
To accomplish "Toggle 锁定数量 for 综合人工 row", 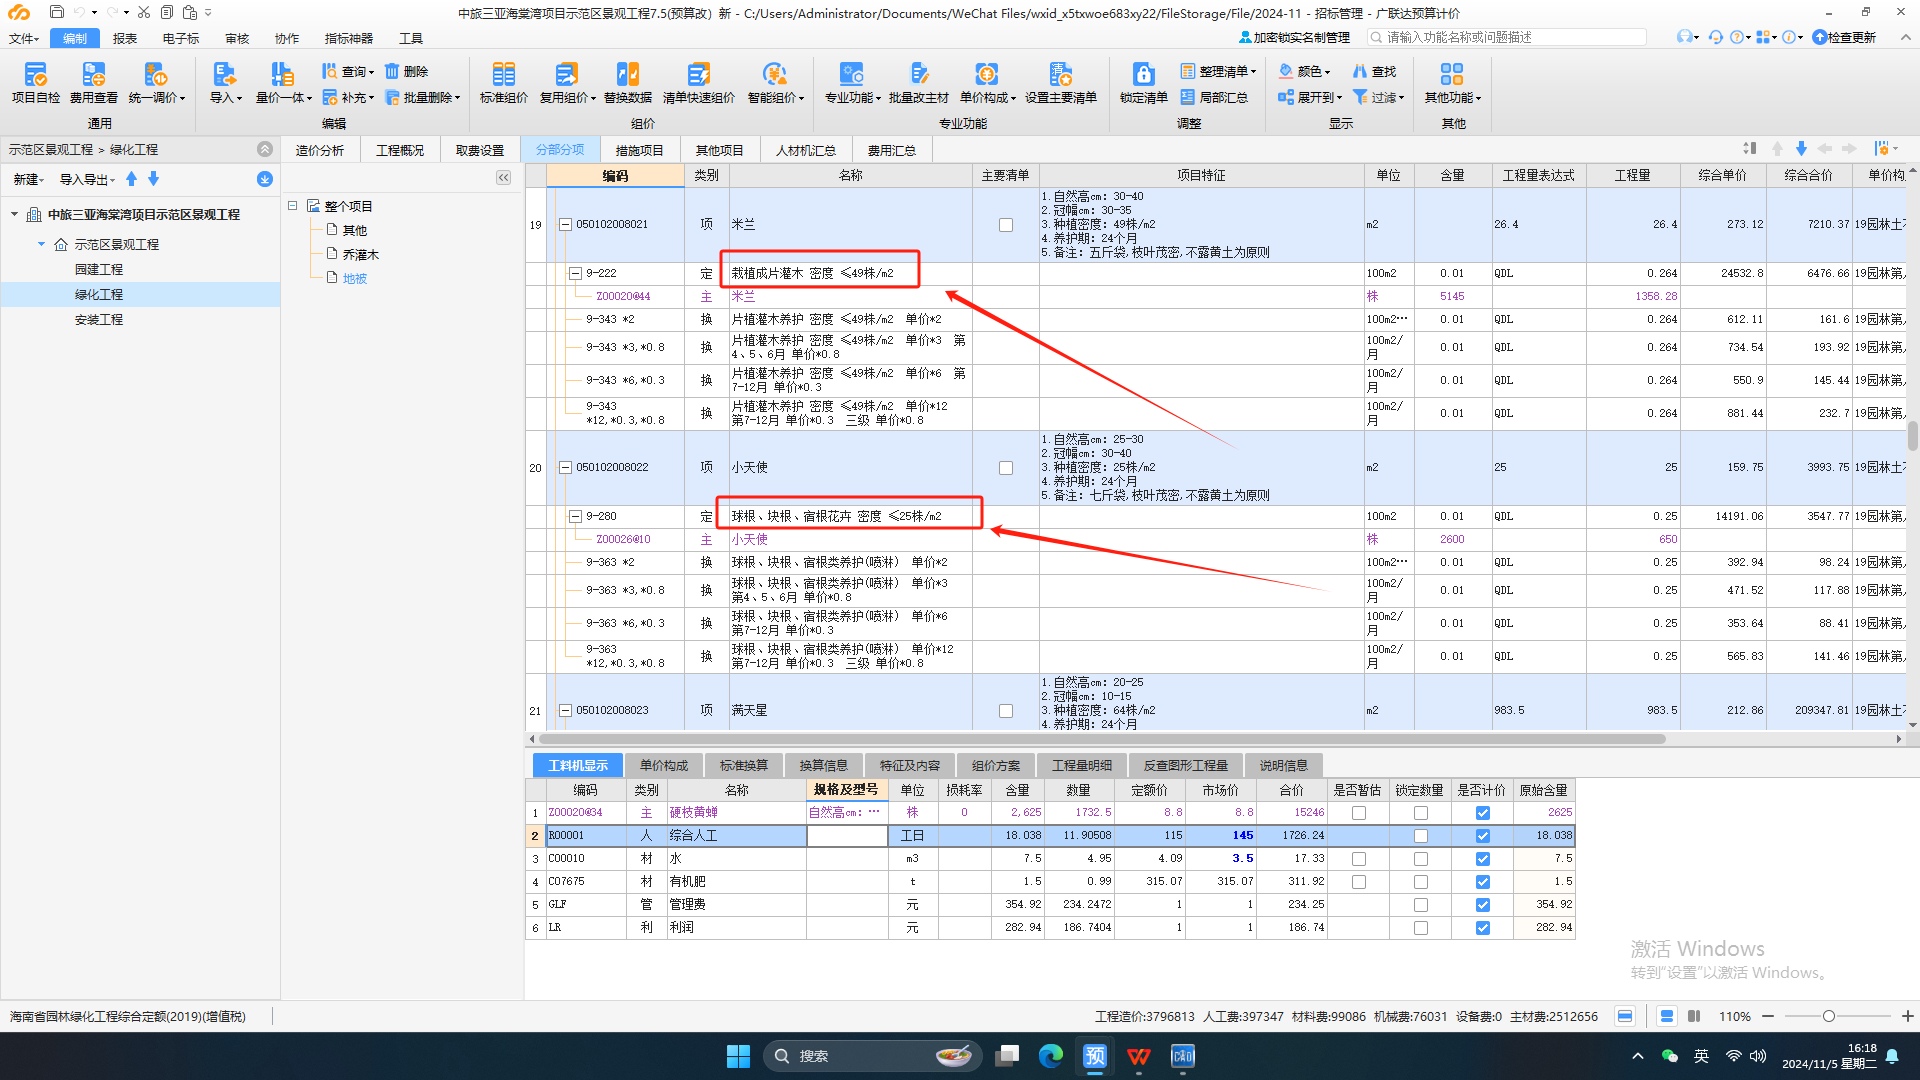I will (x=1420, y=836).
